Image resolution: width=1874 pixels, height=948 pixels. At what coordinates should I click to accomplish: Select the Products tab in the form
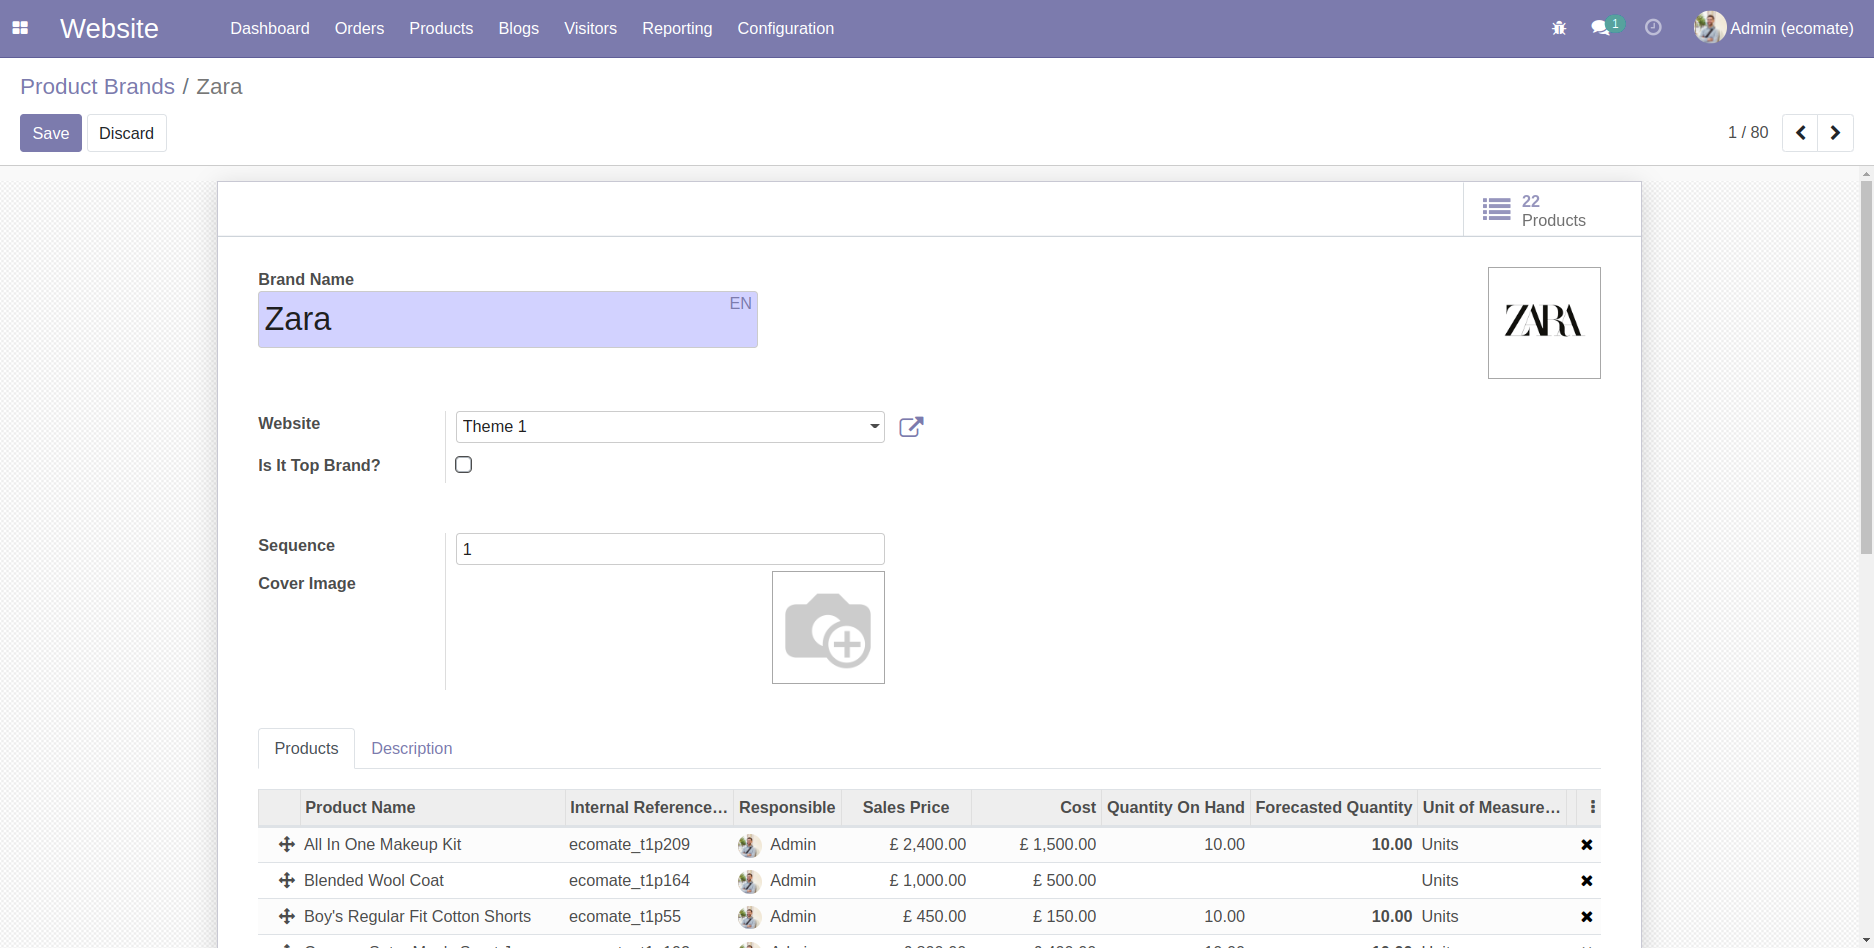click(306, 749)
